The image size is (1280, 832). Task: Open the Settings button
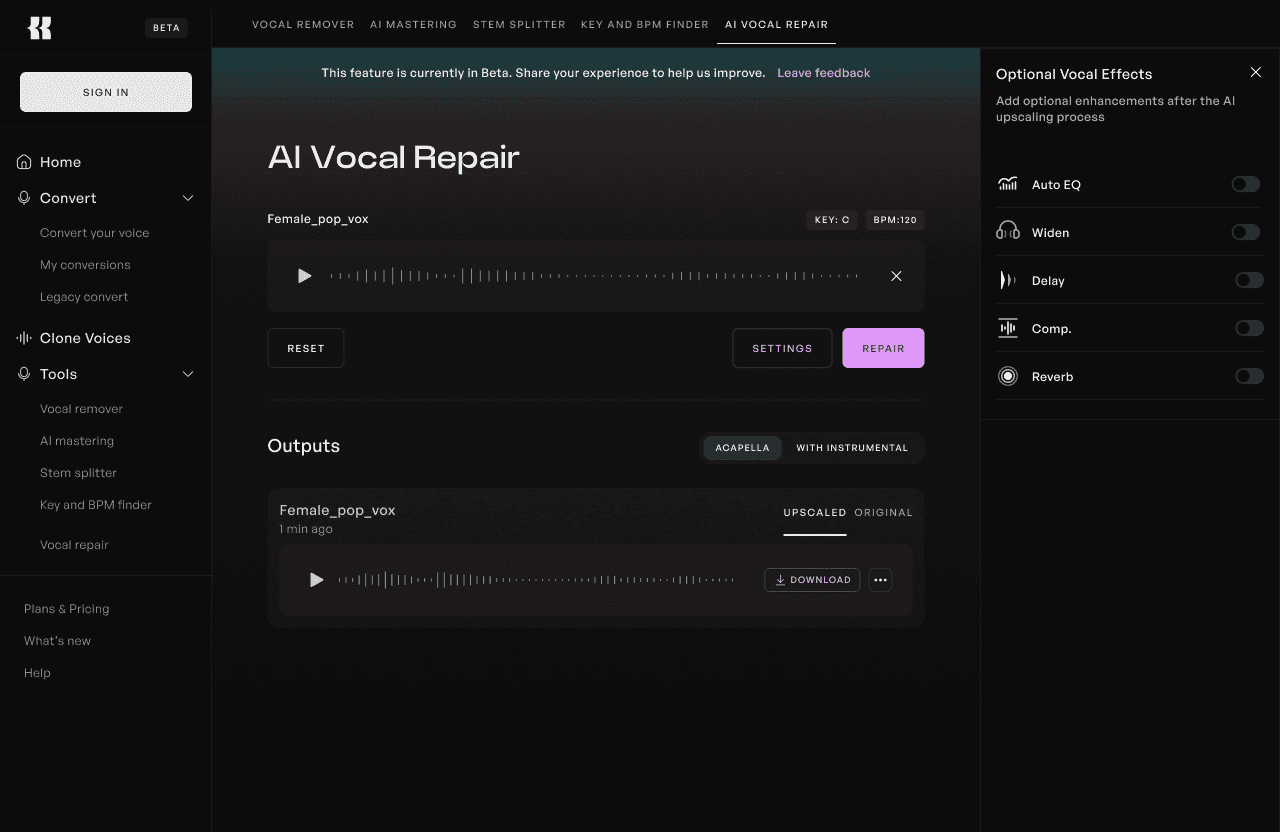[x=782, y=348]
